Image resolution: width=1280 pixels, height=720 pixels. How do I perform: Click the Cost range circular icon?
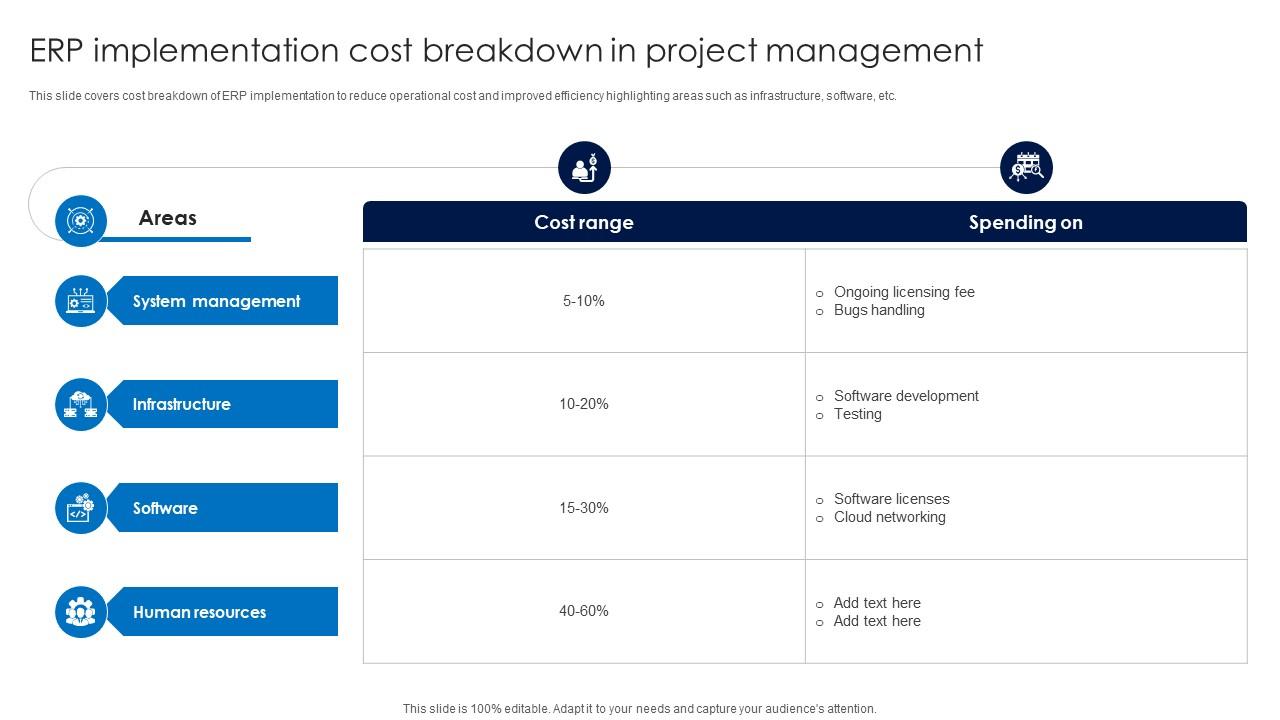[584, 168]
